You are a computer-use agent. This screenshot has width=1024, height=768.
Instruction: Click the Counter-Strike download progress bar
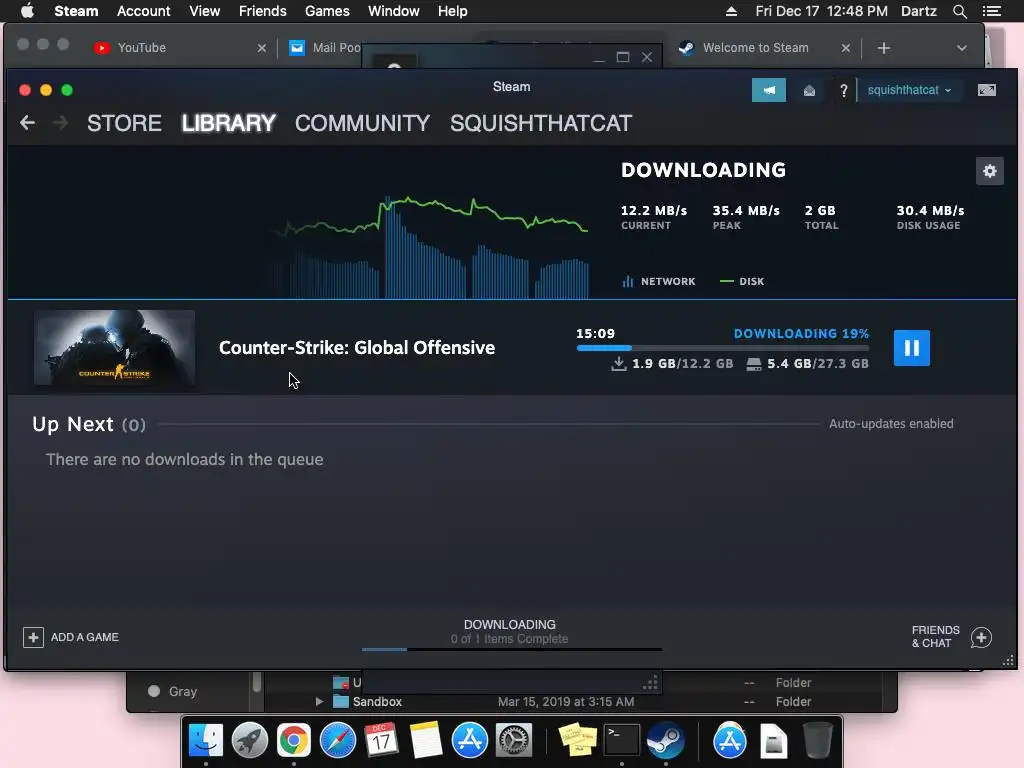click(722, 348)
